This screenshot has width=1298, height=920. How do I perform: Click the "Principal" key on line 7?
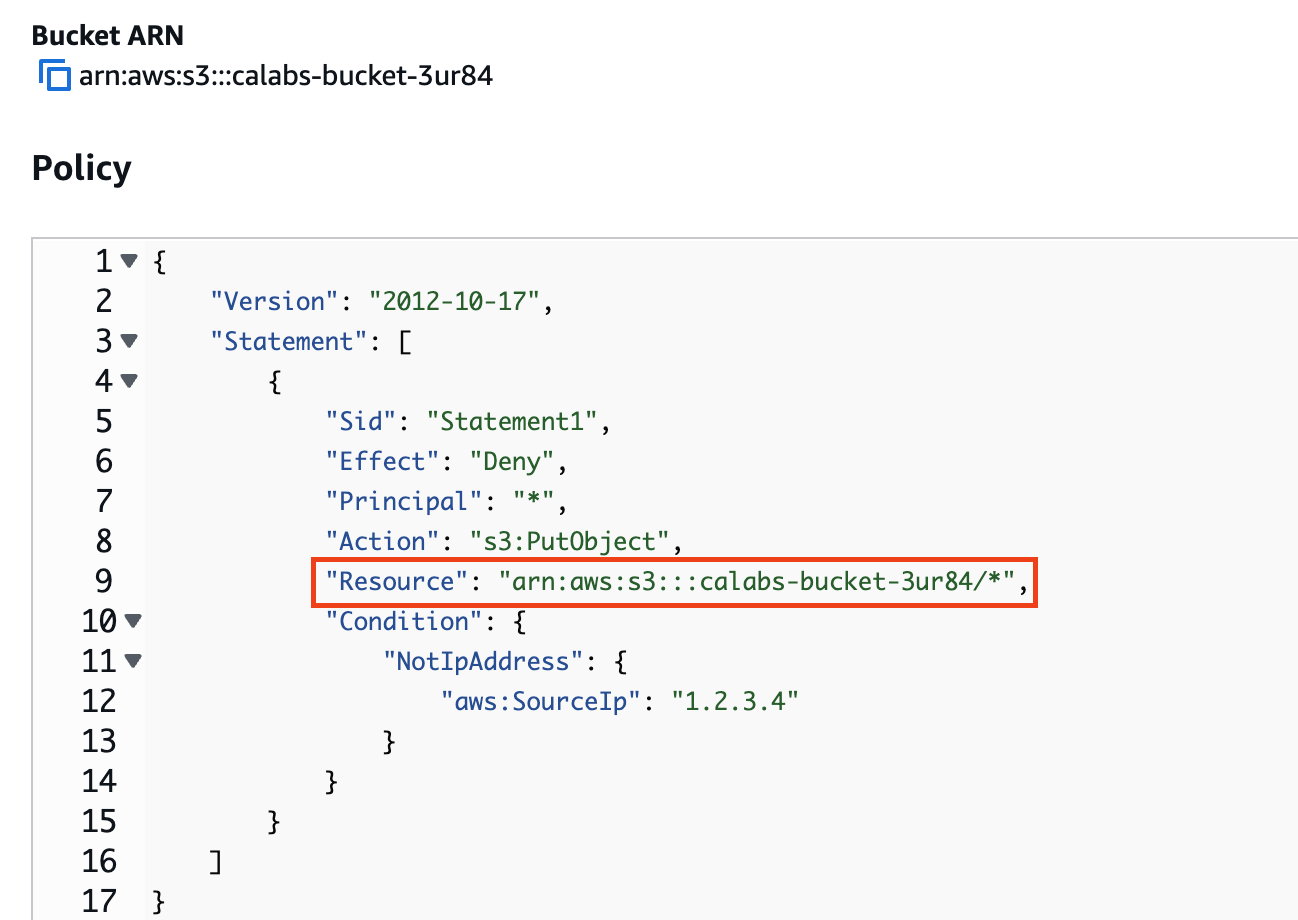405,501
